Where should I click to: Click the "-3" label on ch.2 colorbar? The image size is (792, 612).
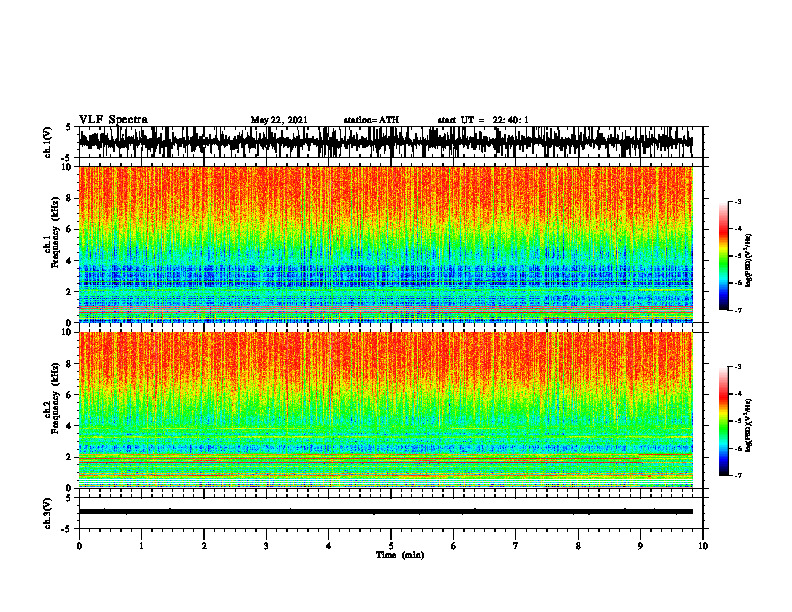737,367
